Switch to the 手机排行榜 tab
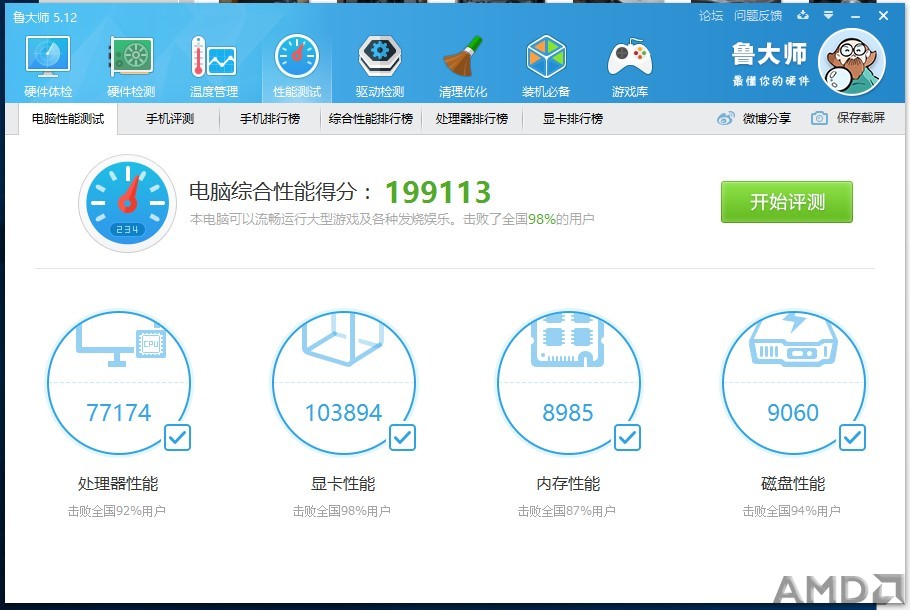The image size is (910, 610). click(x=270, y=119)
